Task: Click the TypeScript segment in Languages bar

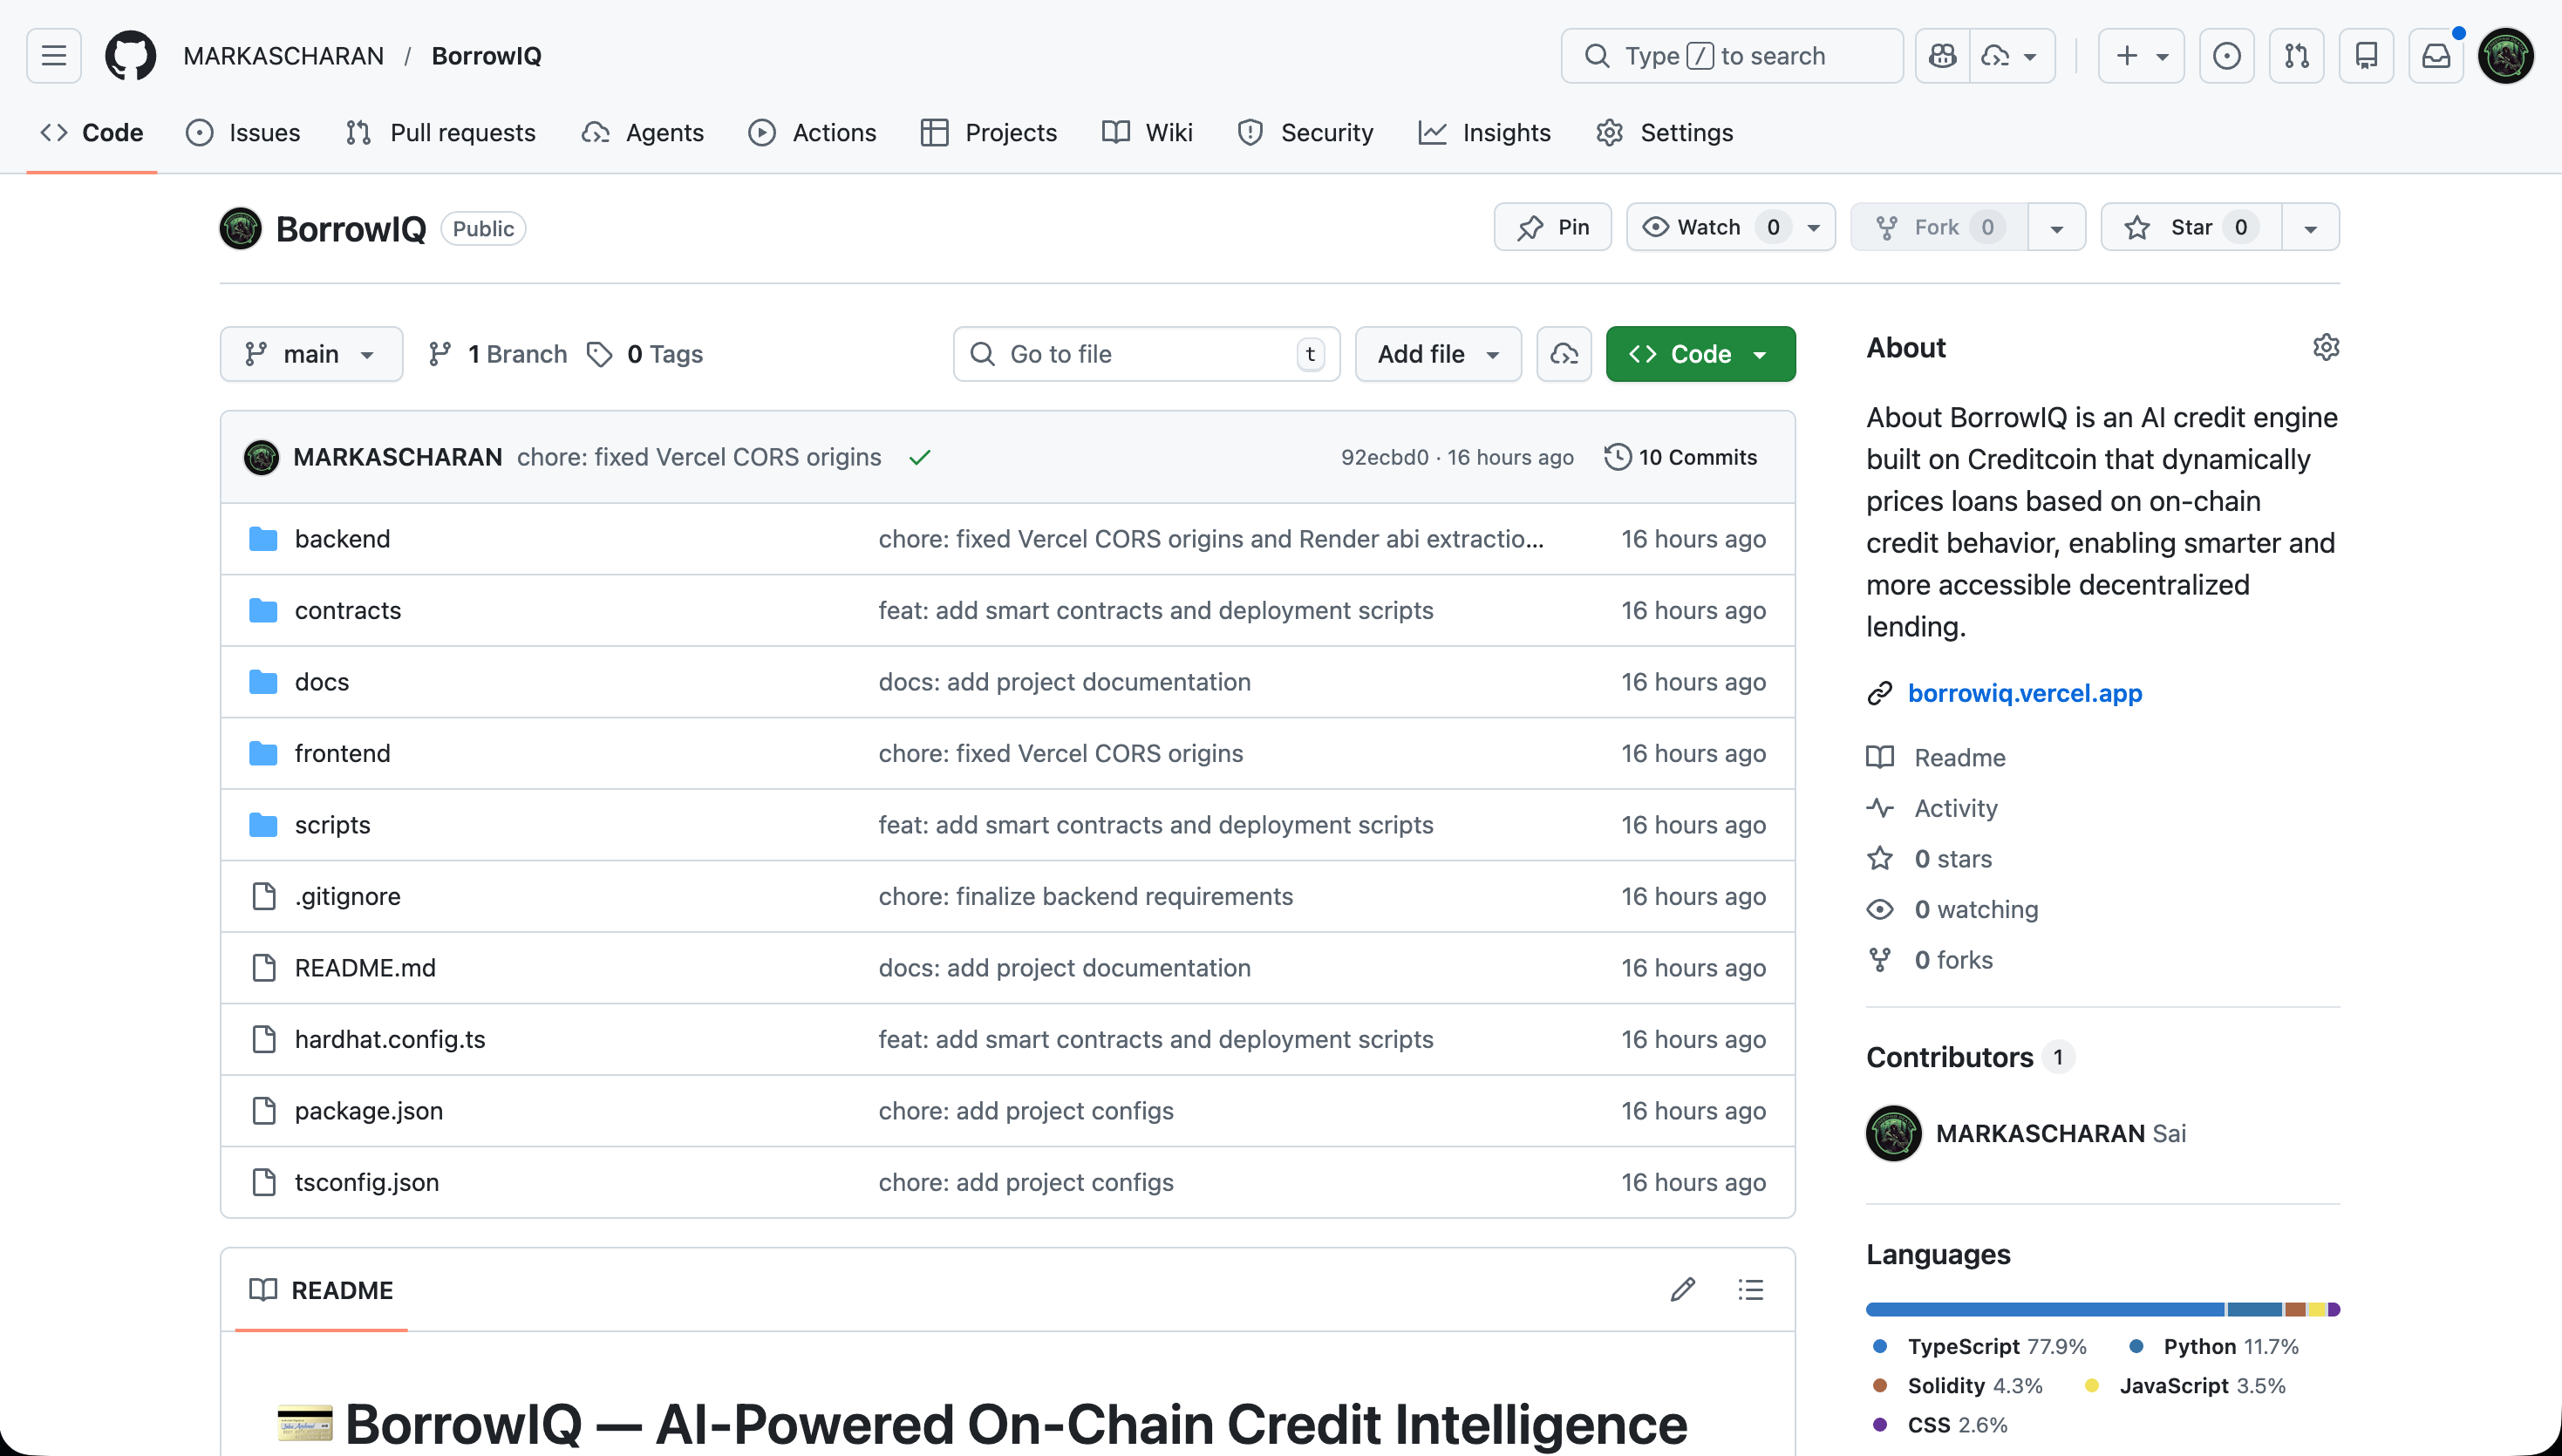Action: (2044, 1310)
